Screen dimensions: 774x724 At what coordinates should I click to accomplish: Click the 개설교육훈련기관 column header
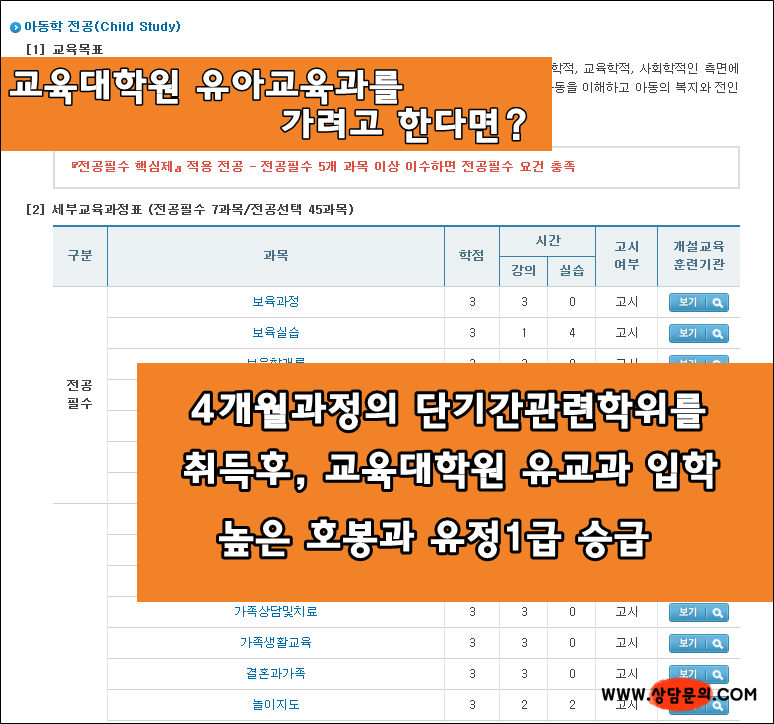click(698, 256)
